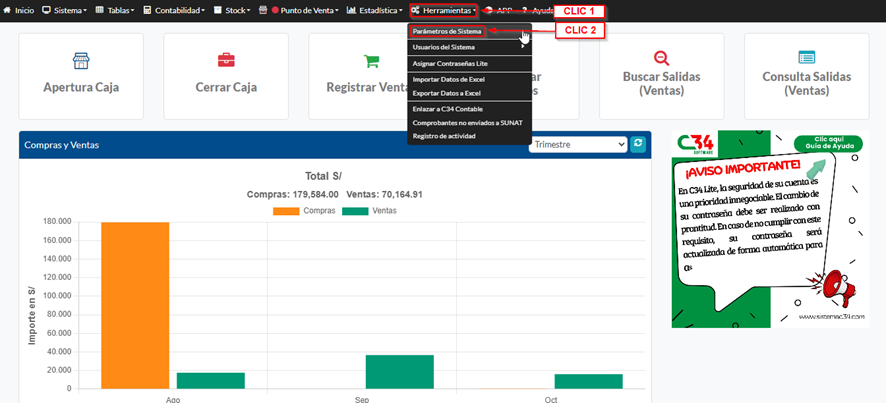The width and height of the screenshot is (886, 403).
Task: Click the green cart Registrar Venta icon
Action: (x=371, y=59)
